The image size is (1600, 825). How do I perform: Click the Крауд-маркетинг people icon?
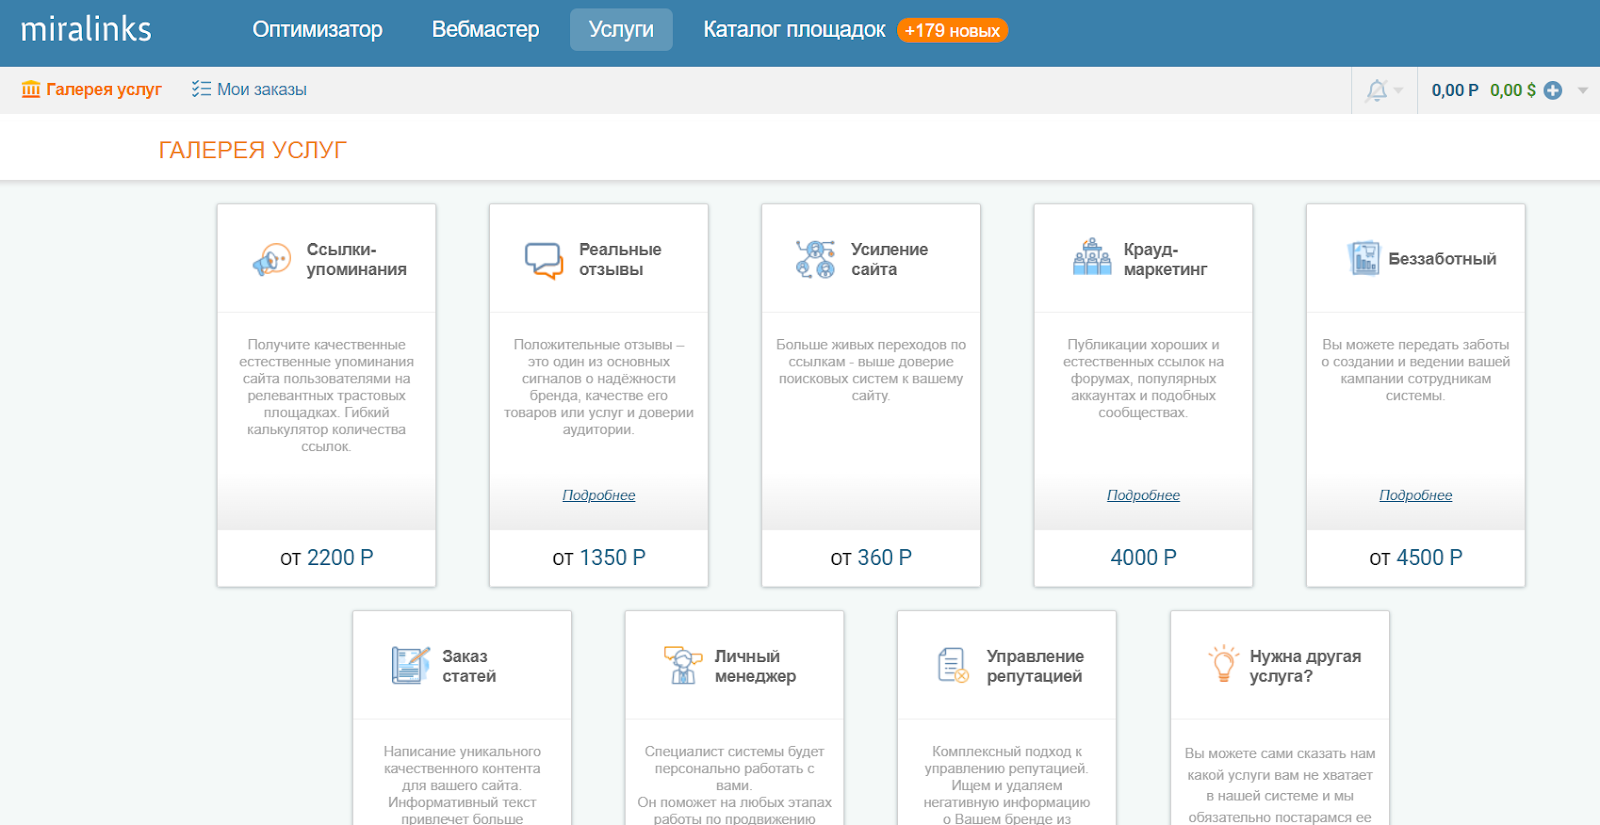tap(1091, 257)
